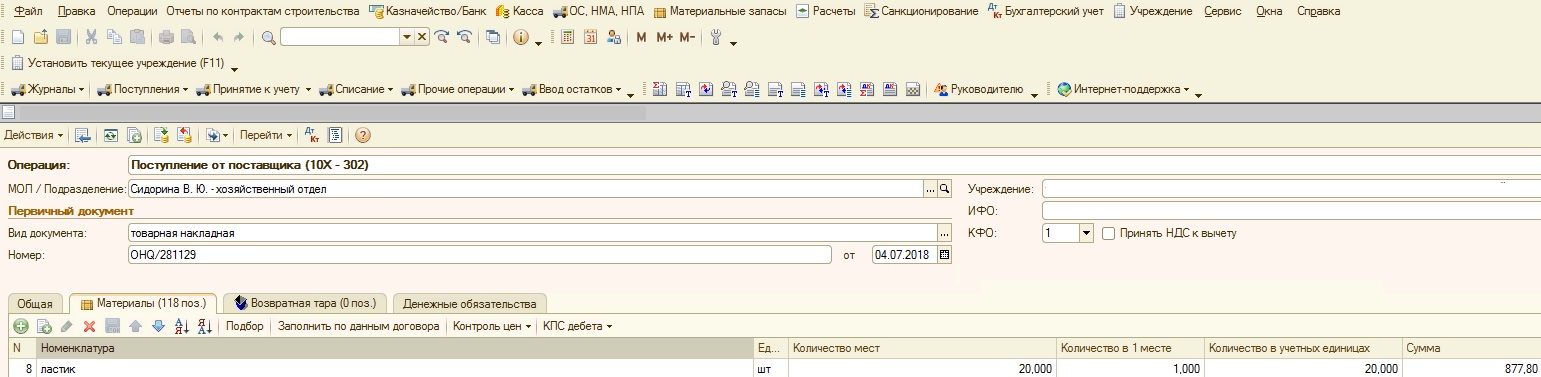Click the copy document icon with green plus

pyautogui.click(x=134, y=134)
